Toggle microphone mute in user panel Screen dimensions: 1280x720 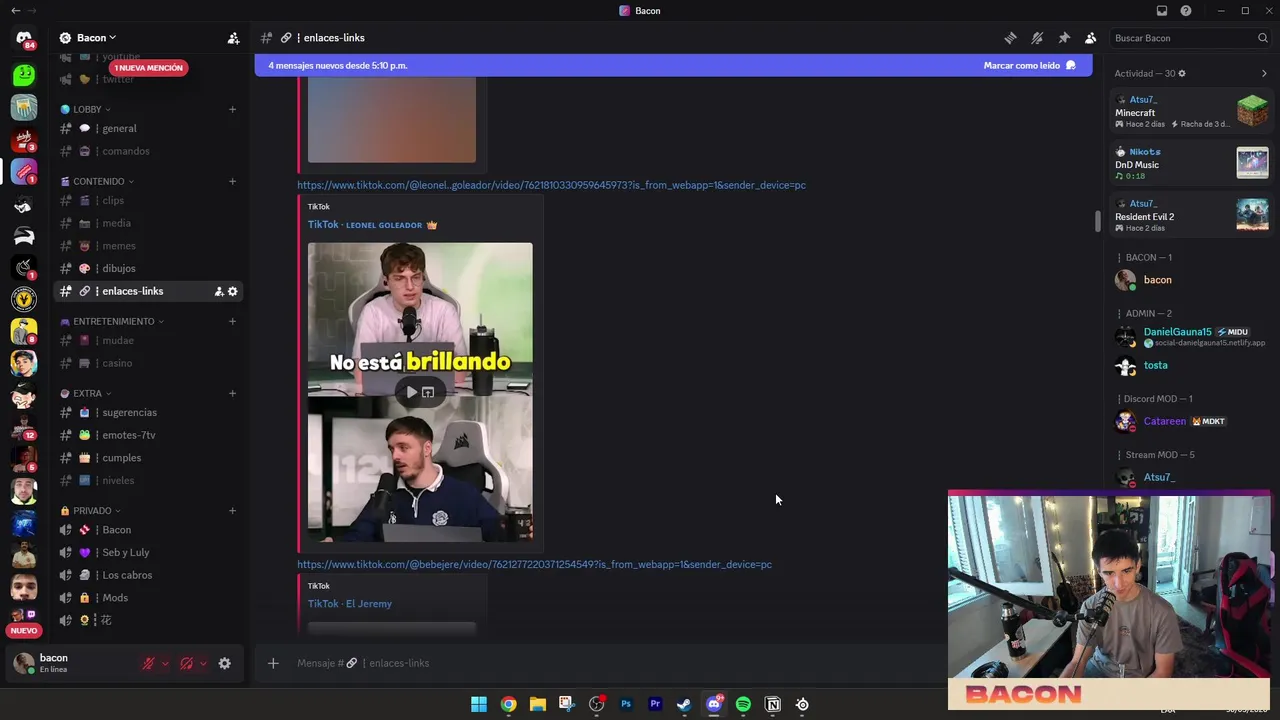pyautogui.click(x=148, y=663)
